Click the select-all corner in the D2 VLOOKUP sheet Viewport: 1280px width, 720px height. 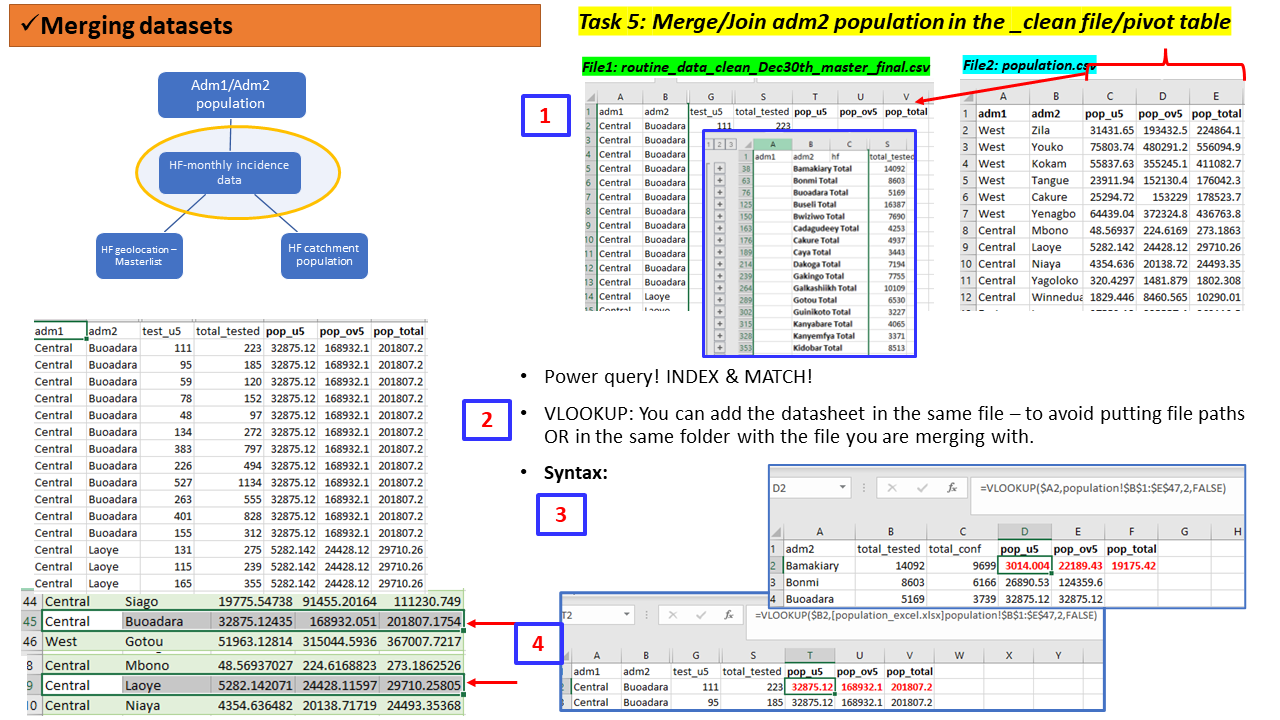click(x=775, y=532)
